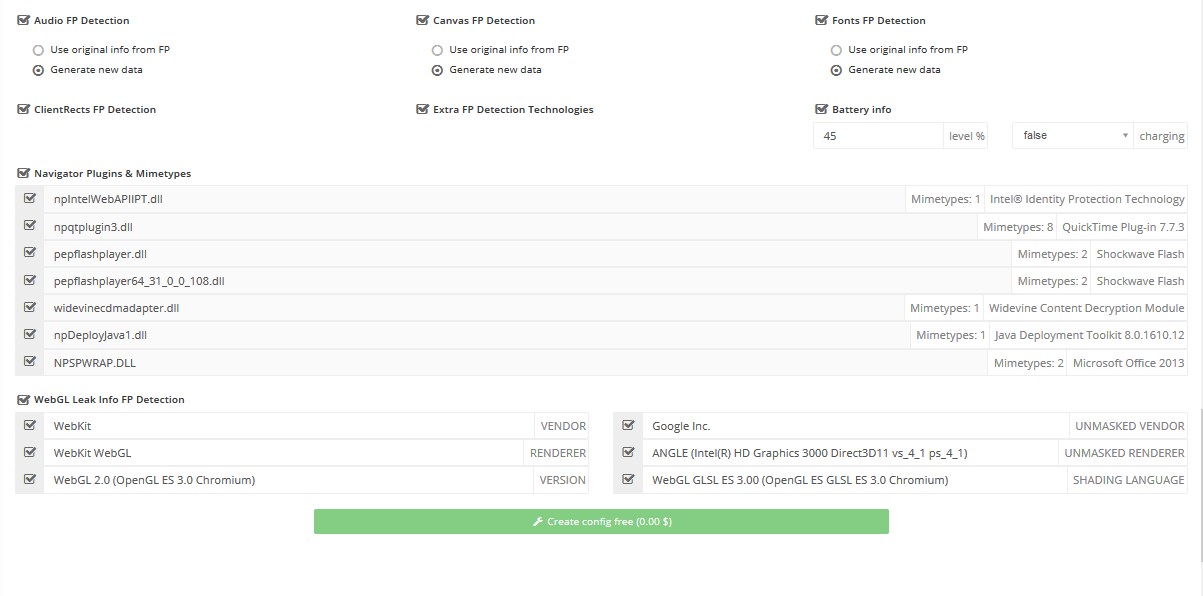The width and height of the screenshot is (1203, 596).
Task: Choose 'Generate new data' under Fonts FP Detection
Action: coord(837,70)
